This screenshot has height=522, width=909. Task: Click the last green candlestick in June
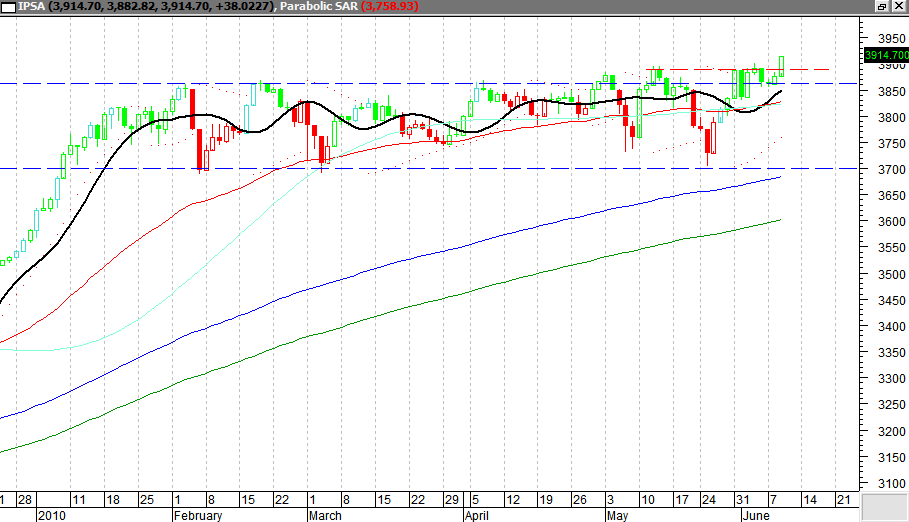[x=781, y=66]
